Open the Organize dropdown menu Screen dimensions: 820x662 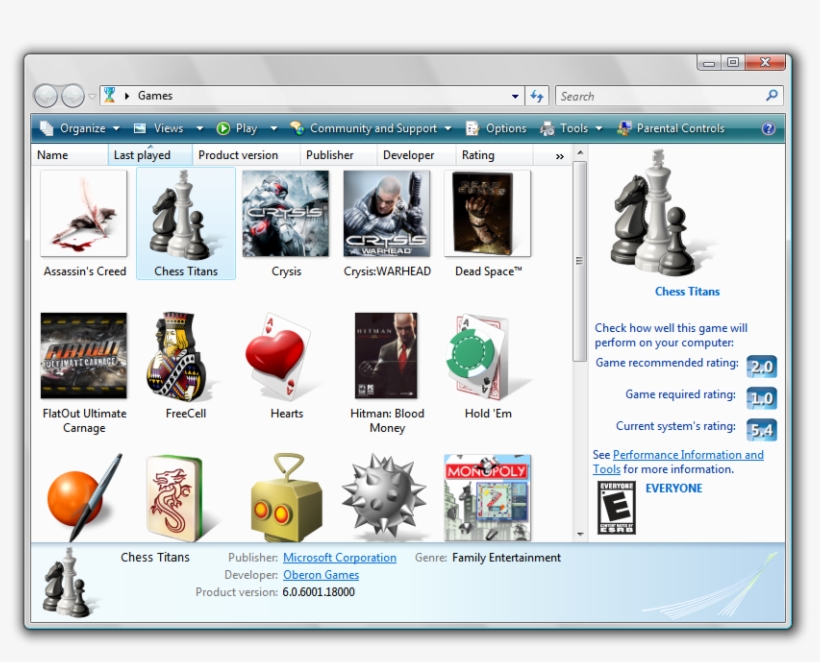click(81, 129)
